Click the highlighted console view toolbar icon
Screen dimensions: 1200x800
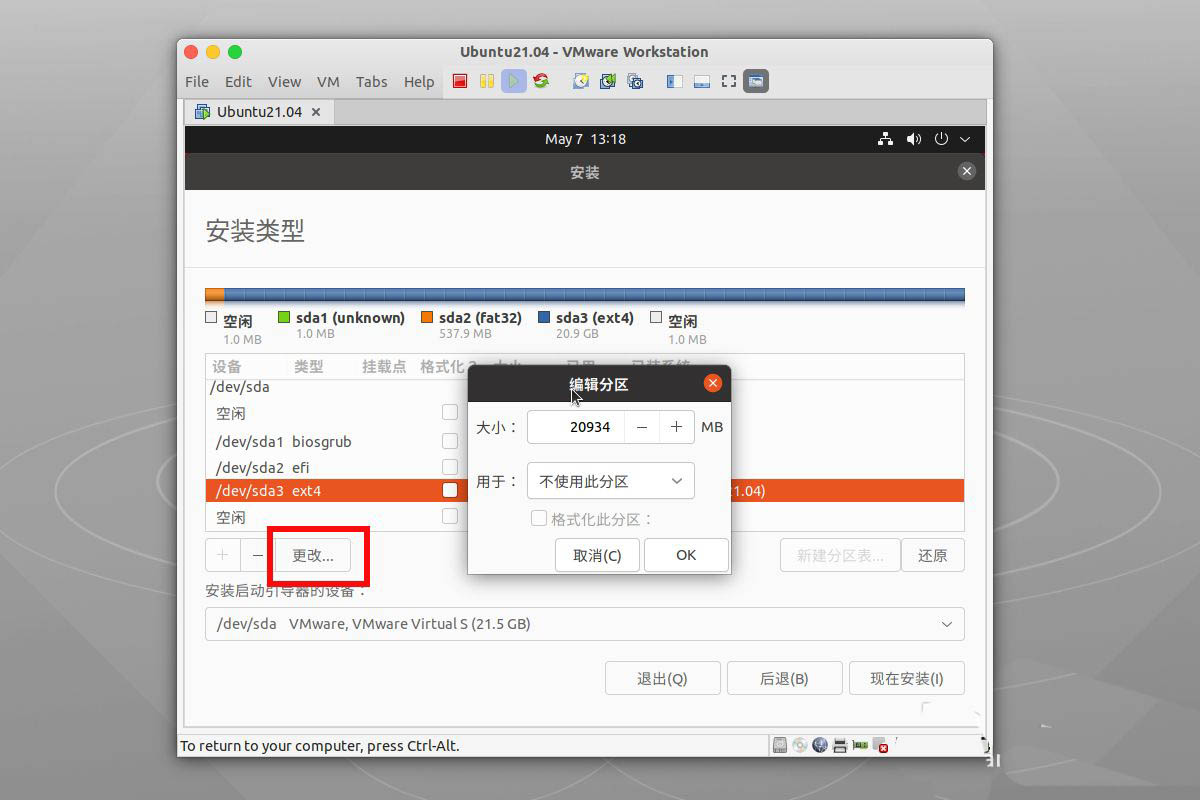(x=756, y=81)
